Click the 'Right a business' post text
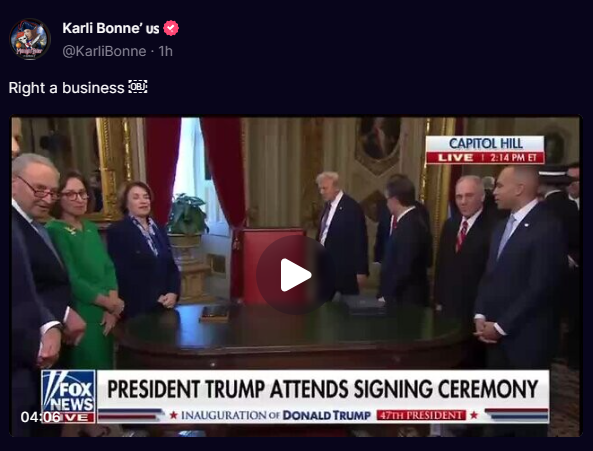The width and height of the screenshot is (593, 451). [67, 88]
